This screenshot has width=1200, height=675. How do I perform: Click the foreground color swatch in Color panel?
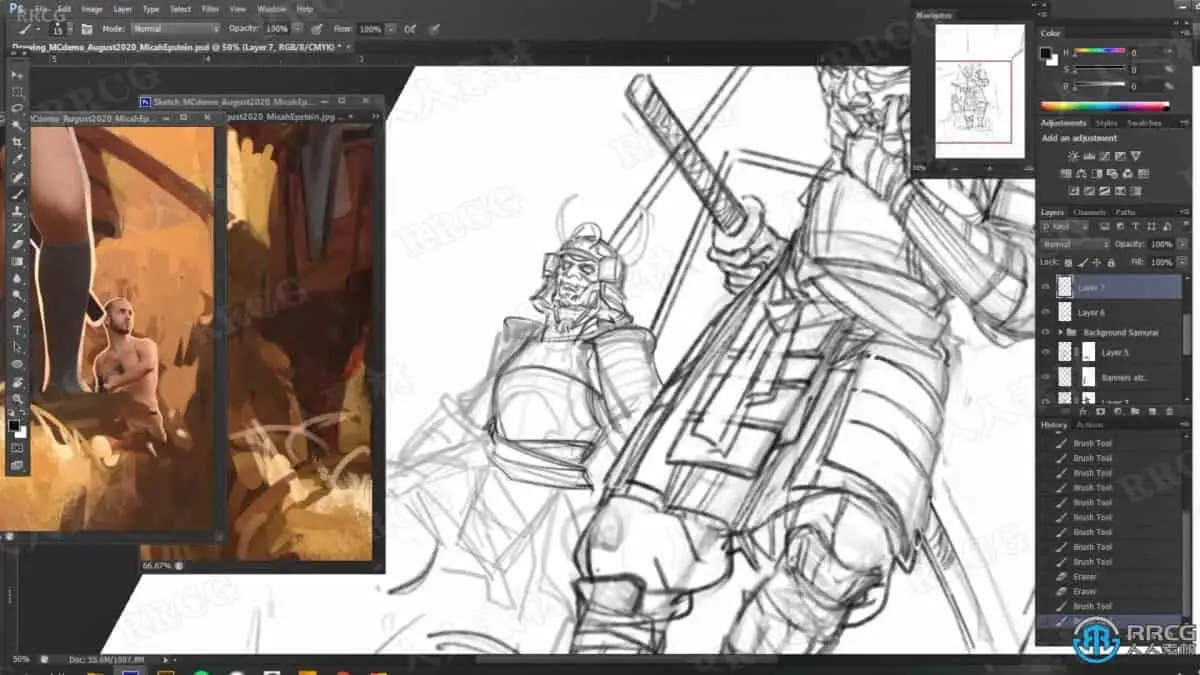pyautogui.click(x=1046, y=53)
